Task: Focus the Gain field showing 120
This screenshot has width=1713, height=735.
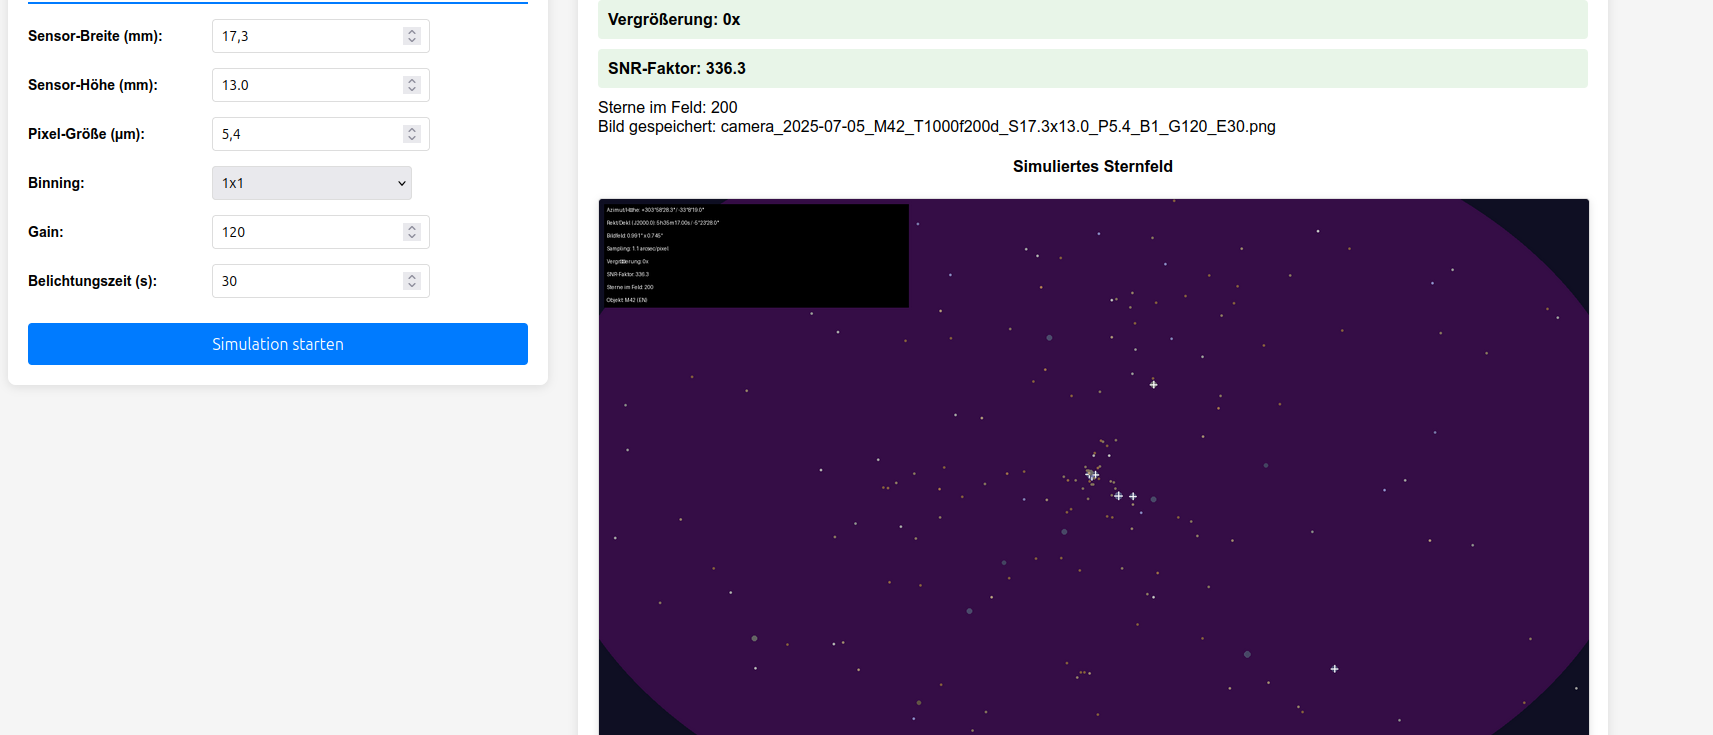Action: [321, 232]
